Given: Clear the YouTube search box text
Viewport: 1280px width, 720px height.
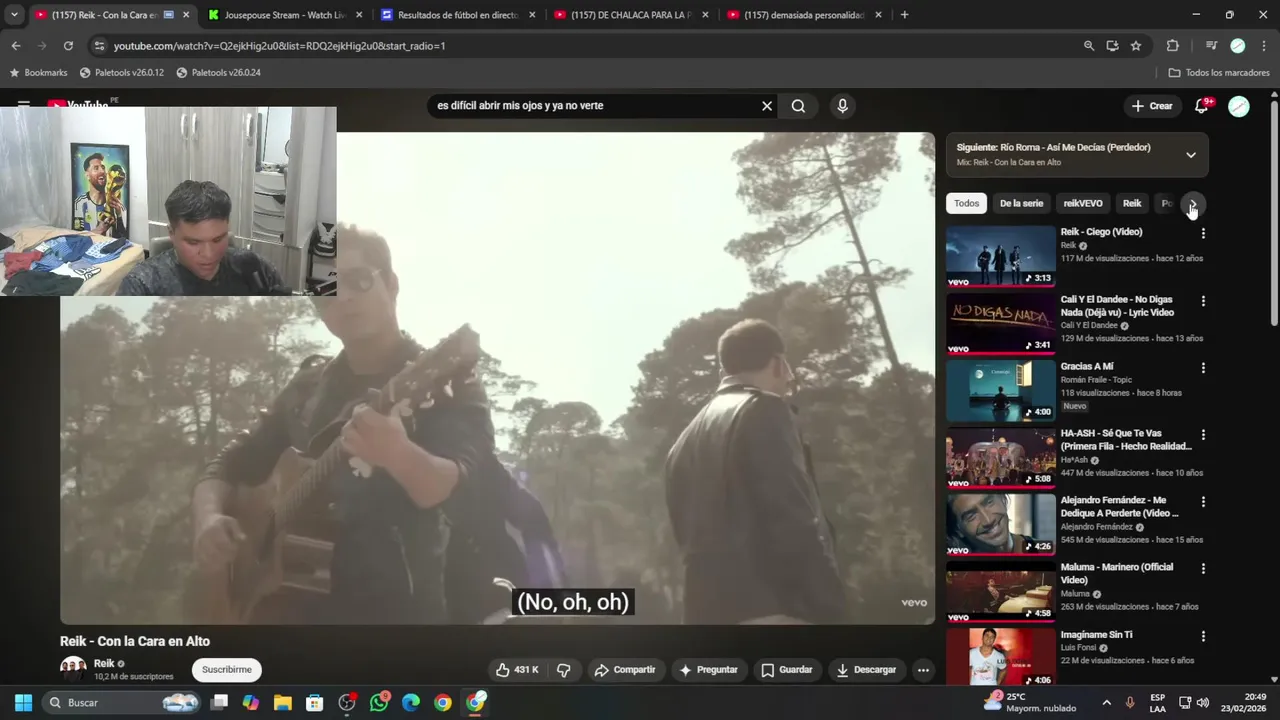Looking at the screenshot, I should click(x=767, y=106).
